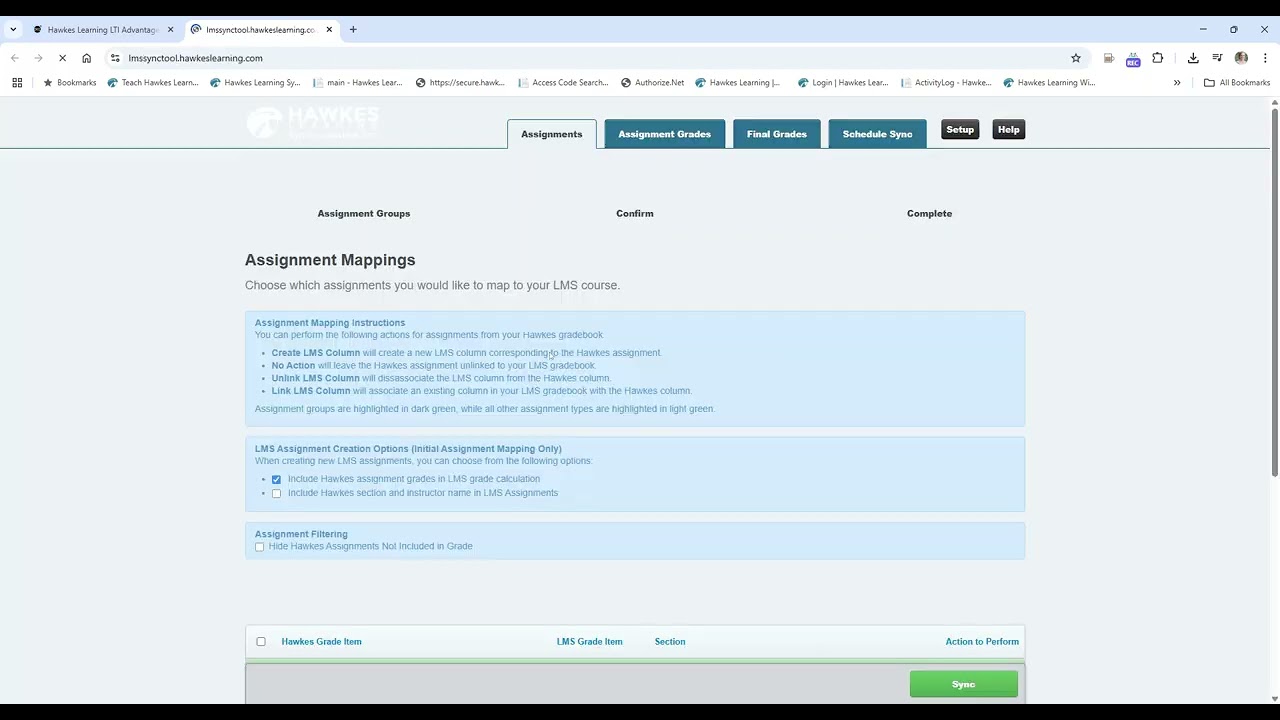Viewport: 1280px width, 720px height.
Task: Open the tab search dropdown arrow
Action: [x=13, y=30]
